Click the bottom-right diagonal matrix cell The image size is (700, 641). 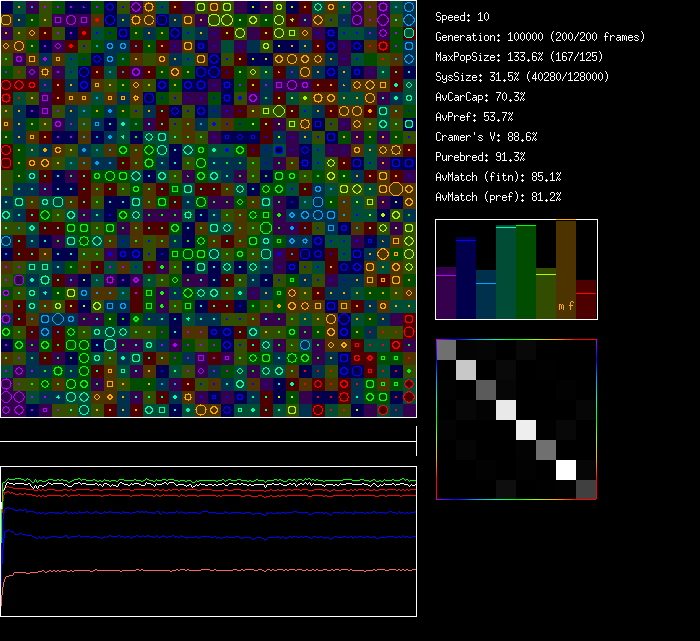pyautogui.click(x=586, y=489)
